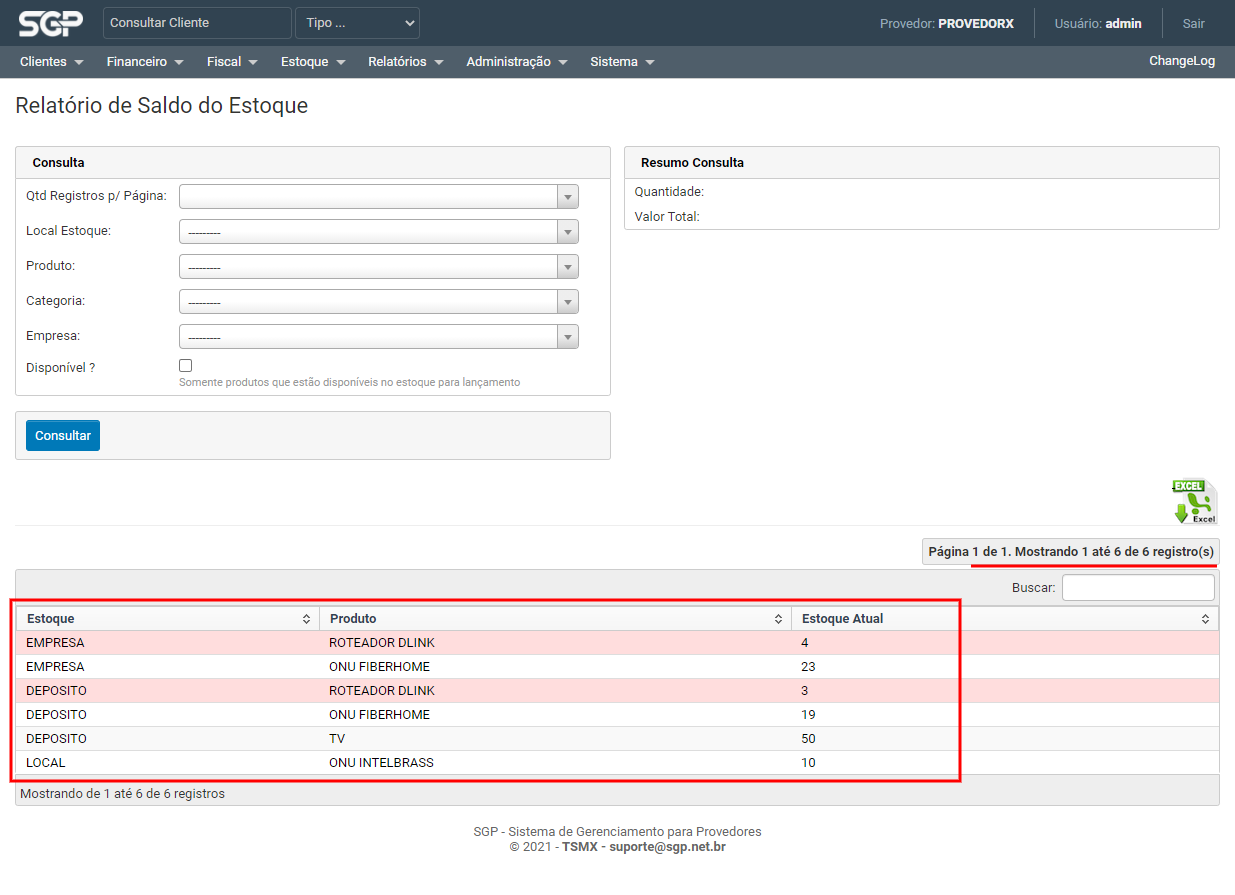Select the DEPOSITO ONU FIBERHOME row

tap(617, 714)
